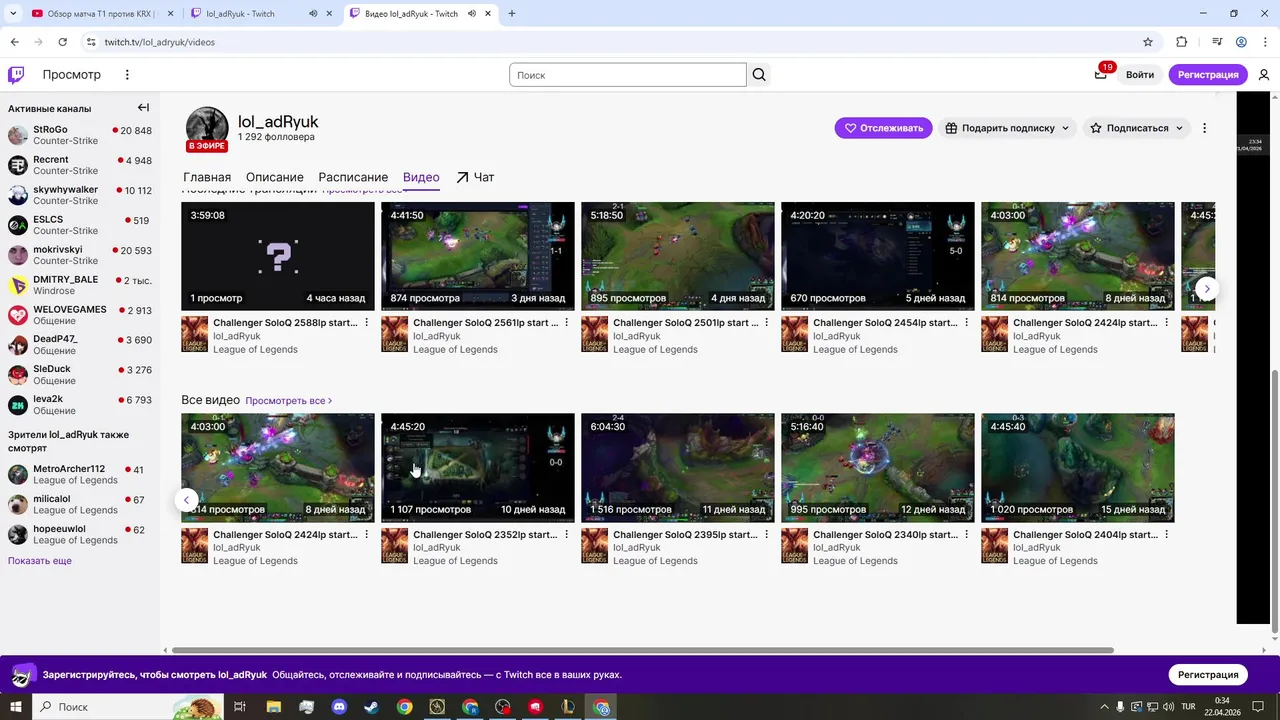Open options for Challenger SoloQ 2561lp video
This screenshot has width=1280, height=720.
tap(567, 323)
